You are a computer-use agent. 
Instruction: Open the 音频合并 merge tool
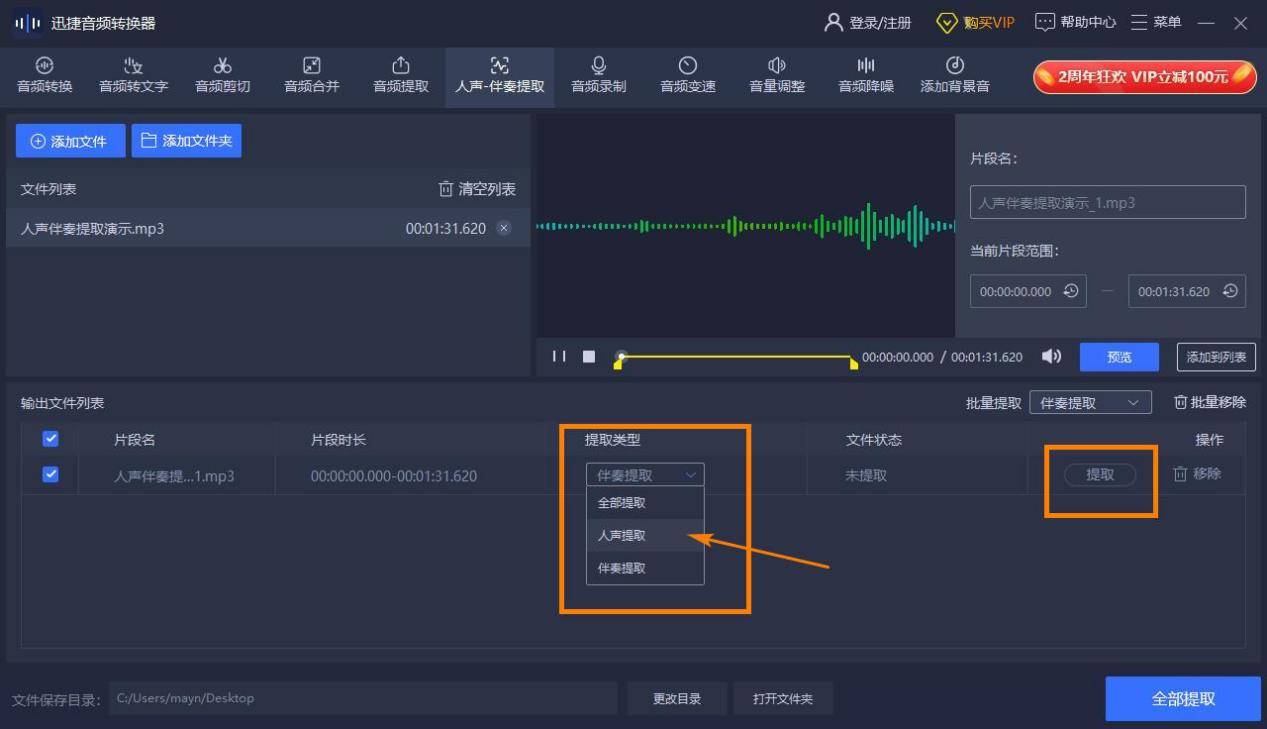pos(311,76)
